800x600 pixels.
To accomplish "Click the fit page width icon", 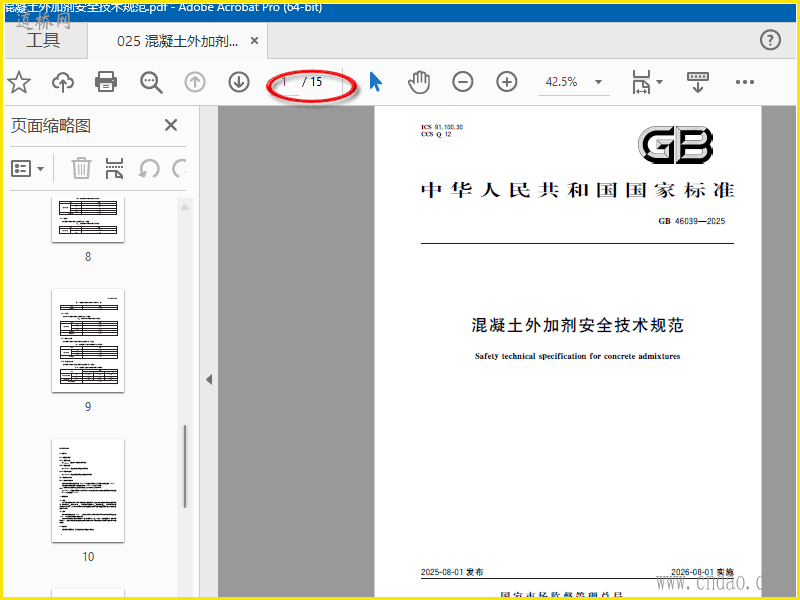I will coord(641,82).
